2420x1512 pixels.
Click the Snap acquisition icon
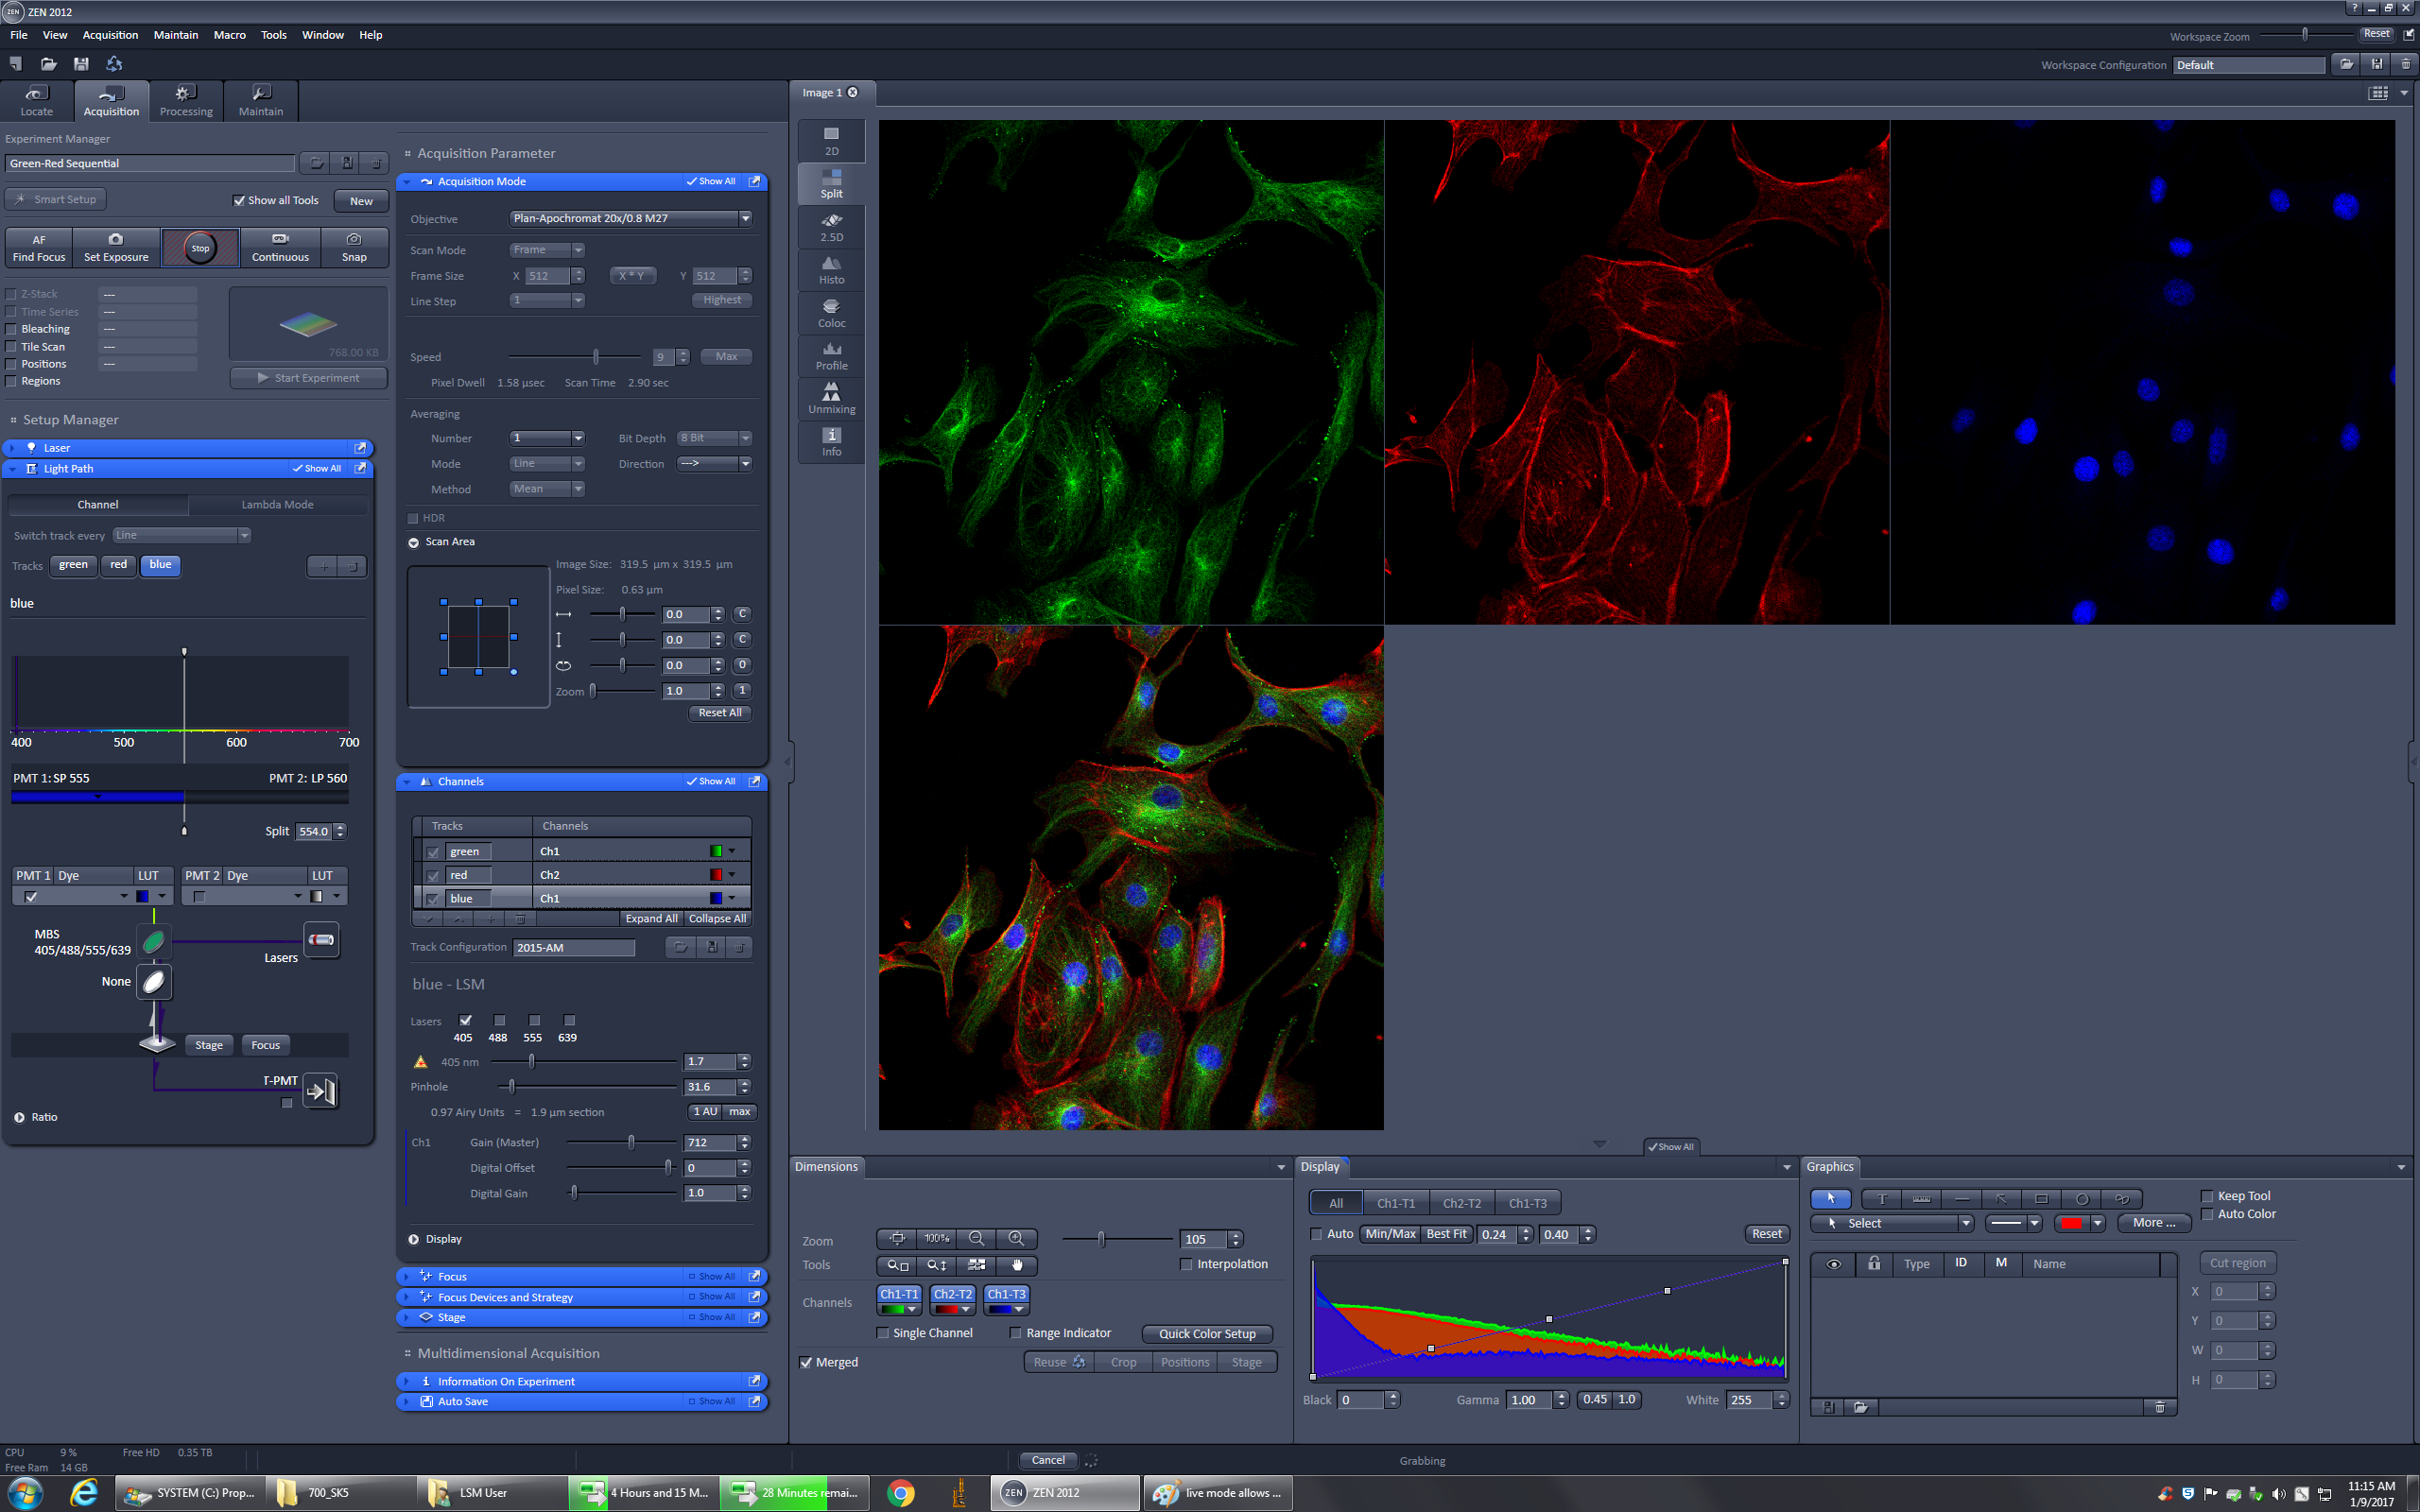point(354,246)
